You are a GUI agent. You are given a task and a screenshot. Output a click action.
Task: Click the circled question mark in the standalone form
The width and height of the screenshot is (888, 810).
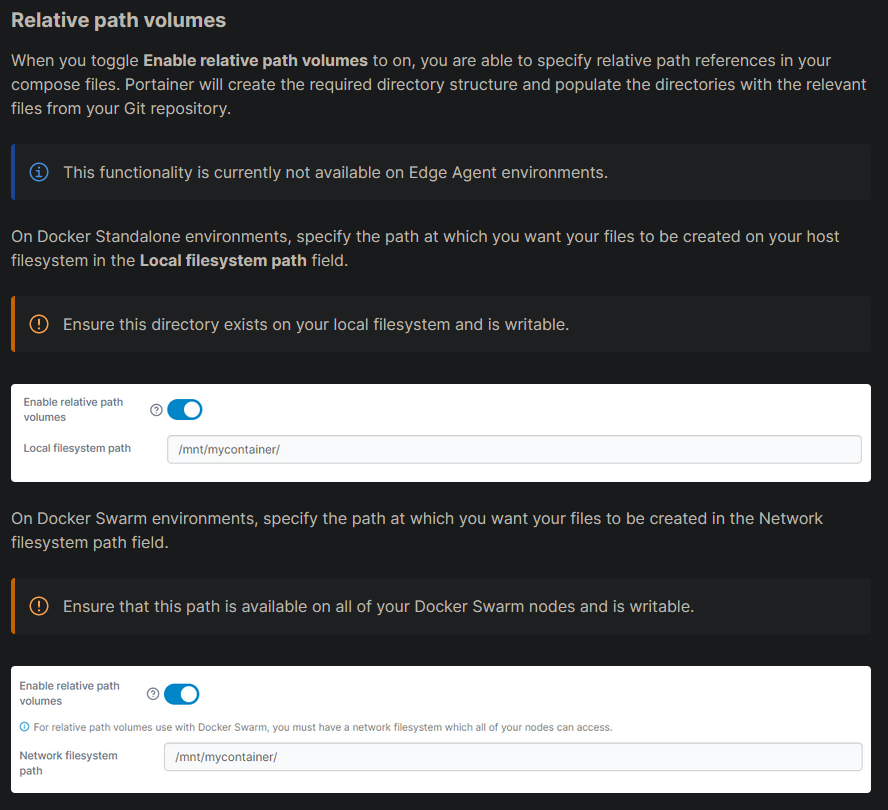156,409
